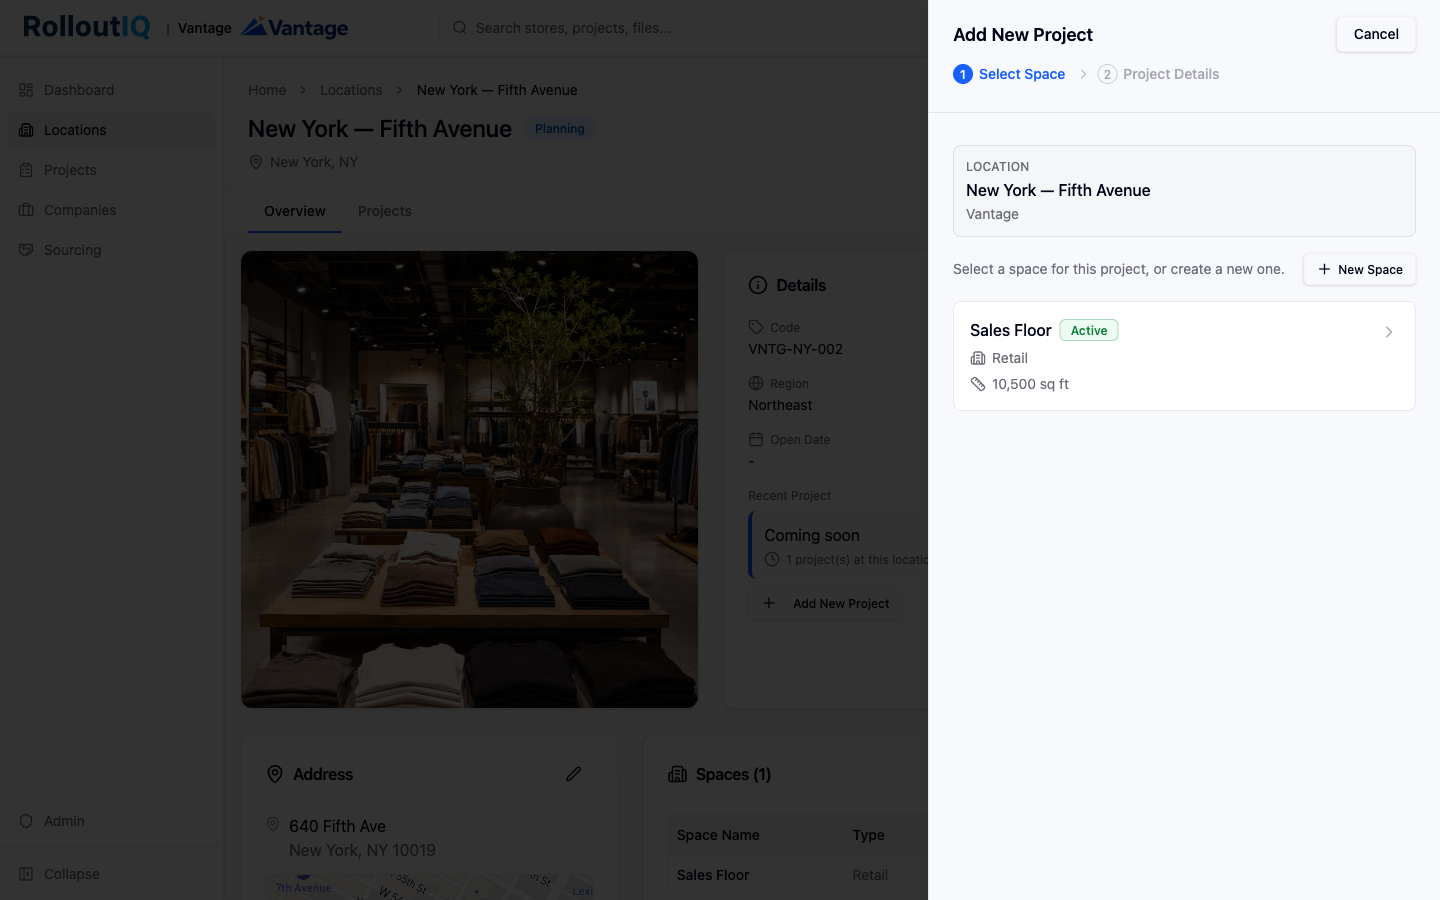Open Companies from the sidebar
1440x900 pixels.
(111, 210)
